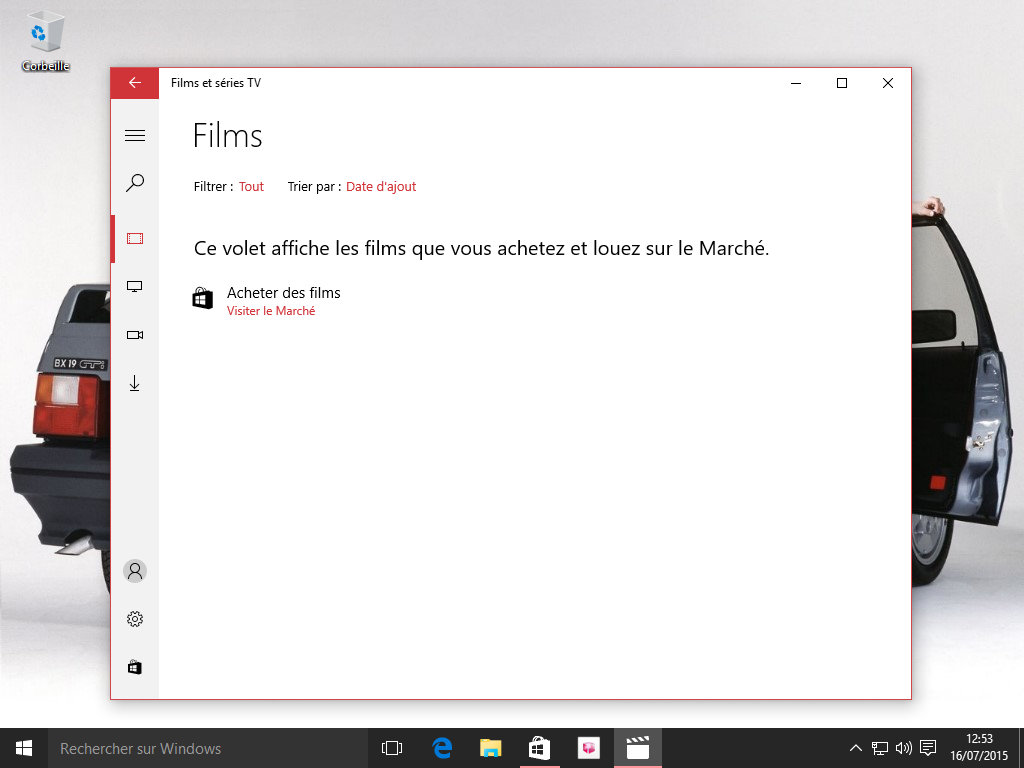Open the Store bag icon in sidebar
The height and width of the screenshot is (768, 1024).
(x=135, y=667)
